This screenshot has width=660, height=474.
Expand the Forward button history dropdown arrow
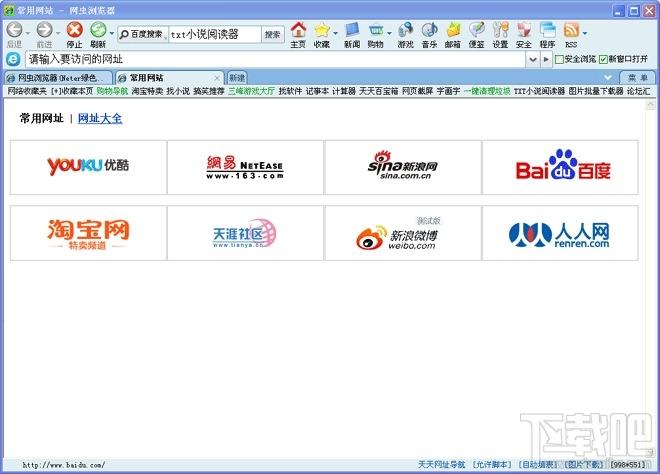click(x=58, y=33)
